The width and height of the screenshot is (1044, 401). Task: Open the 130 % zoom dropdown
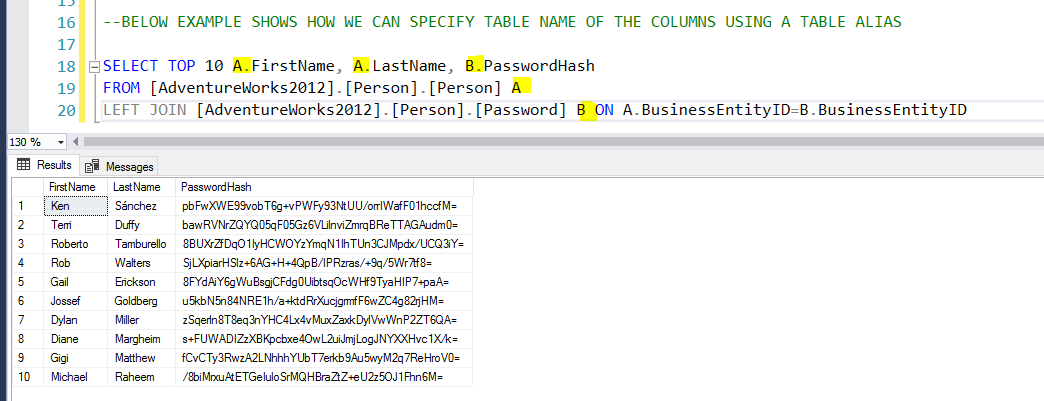pos(61,142)
